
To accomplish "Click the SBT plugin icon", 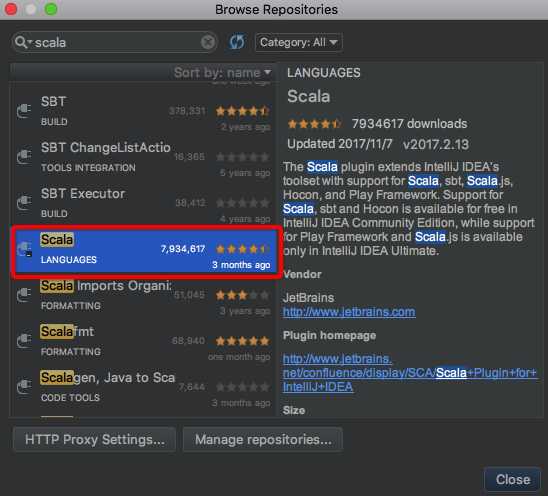I will point(24,111).
